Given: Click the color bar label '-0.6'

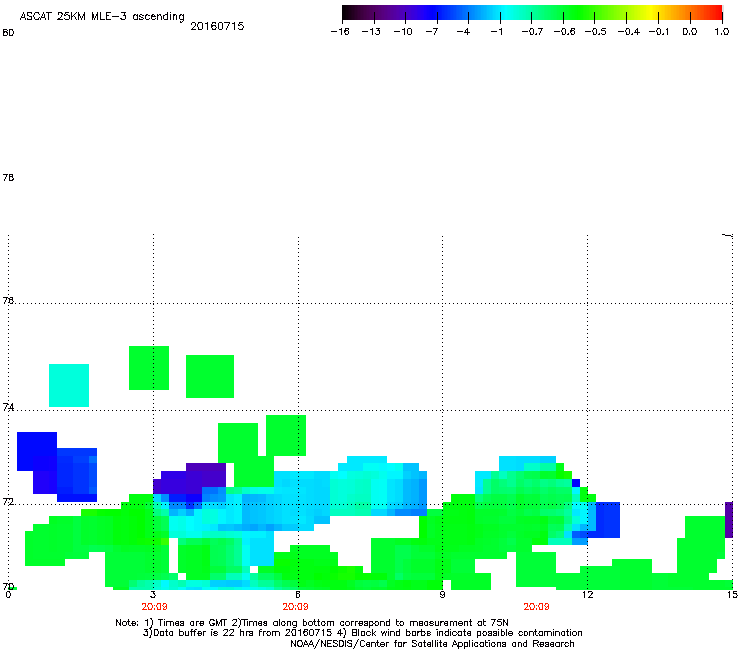Looking at the screenshot, I should coord(564,32).
